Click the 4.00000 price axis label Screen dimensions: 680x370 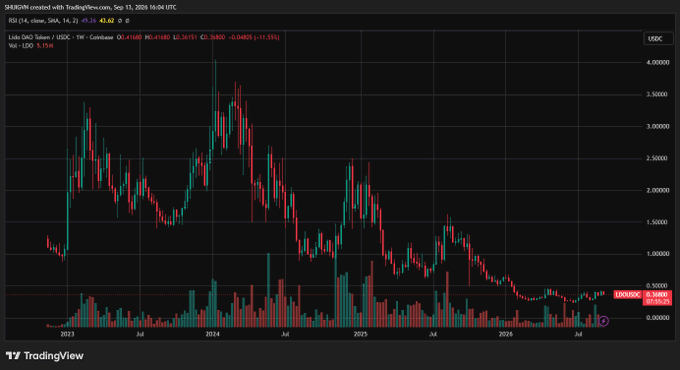point(657,62)
